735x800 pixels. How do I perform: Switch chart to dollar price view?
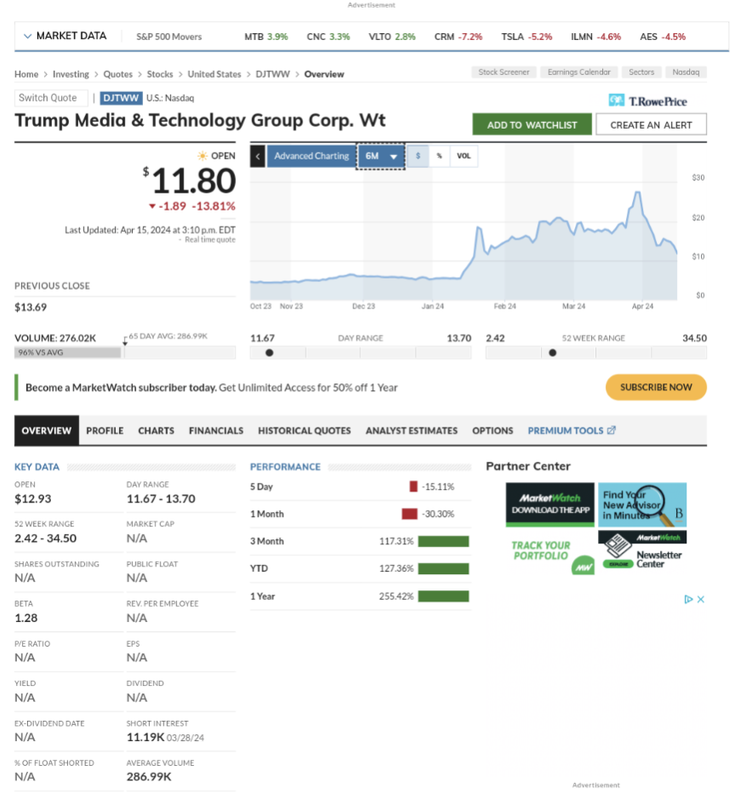[x=418, y=156]
